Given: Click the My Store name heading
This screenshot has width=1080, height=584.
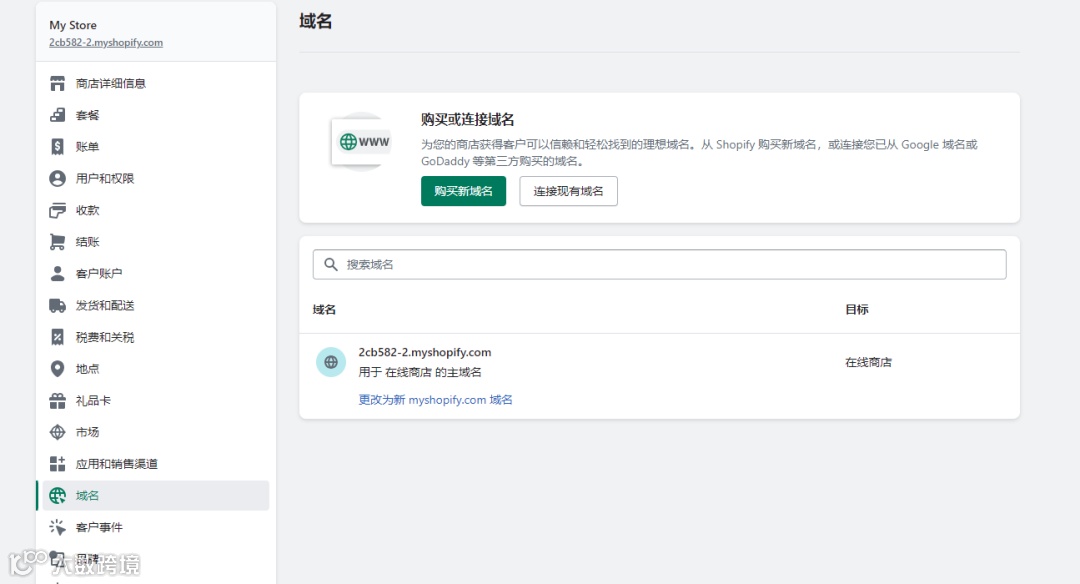Looking at the screenshot, I should (73, 25).
